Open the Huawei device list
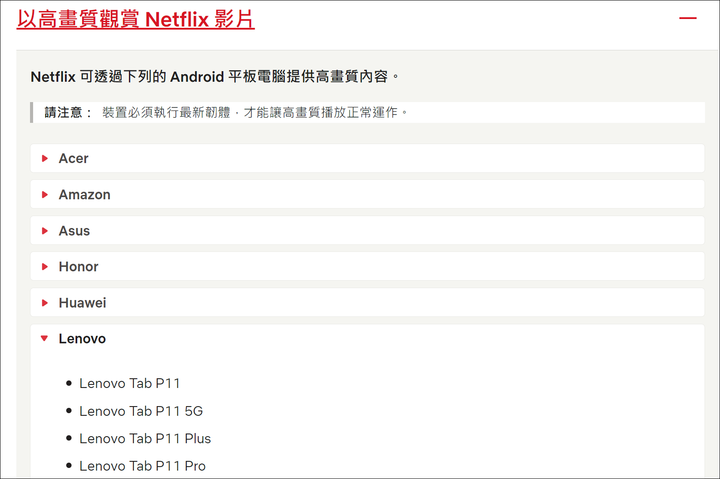This screenshot has width=720, height=479. [x=367, y=303]
